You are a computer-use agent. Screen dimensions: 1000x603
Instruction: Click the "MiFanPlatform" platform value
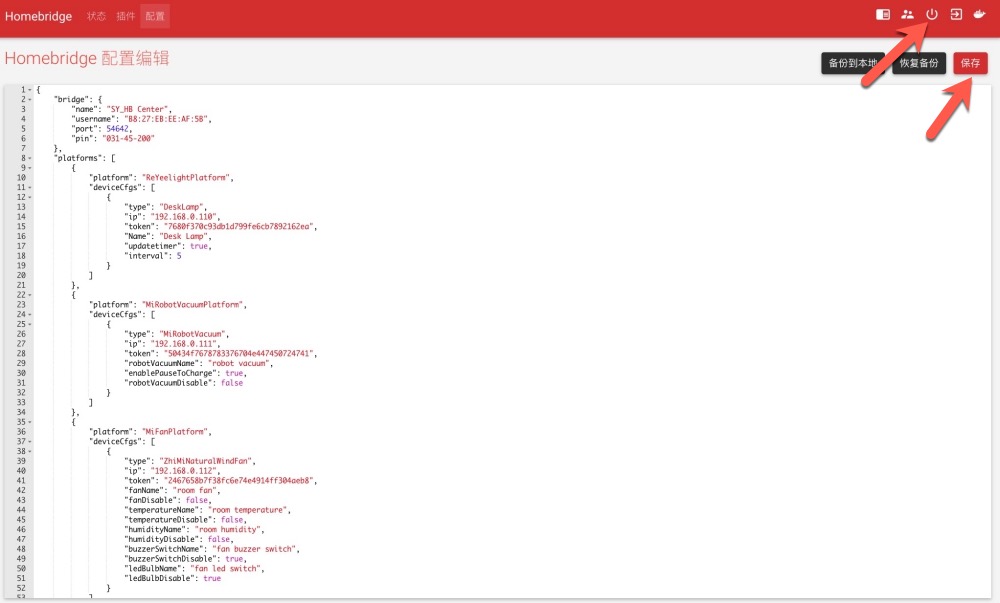click(x=175, y=432)
